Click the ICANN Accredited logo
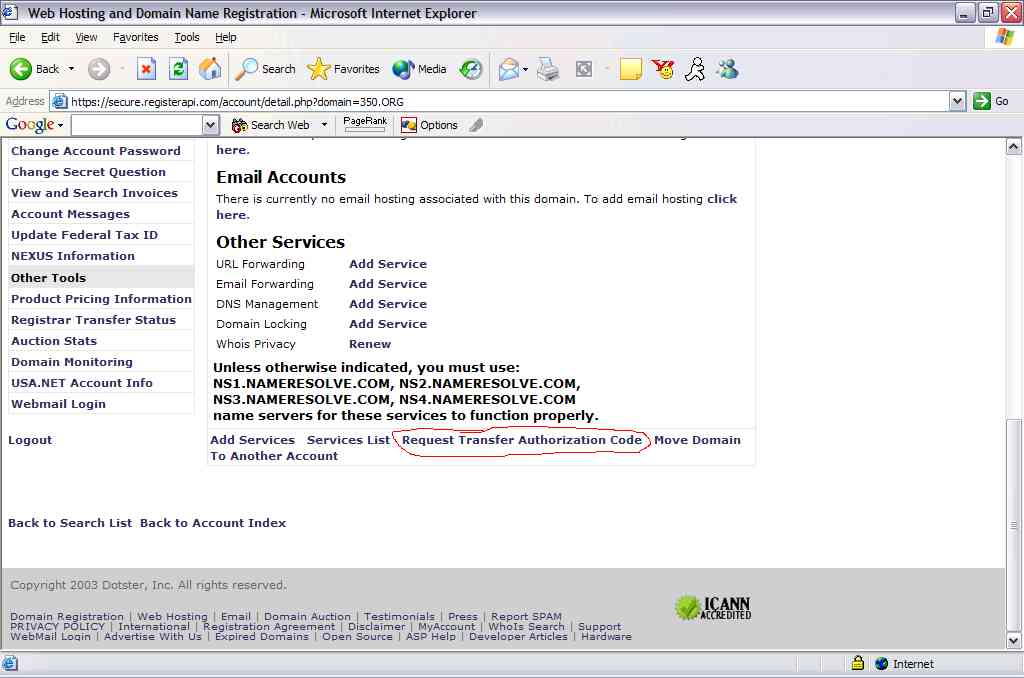Viewport: 1024px width, 678px height. click(x=712, y=607)
